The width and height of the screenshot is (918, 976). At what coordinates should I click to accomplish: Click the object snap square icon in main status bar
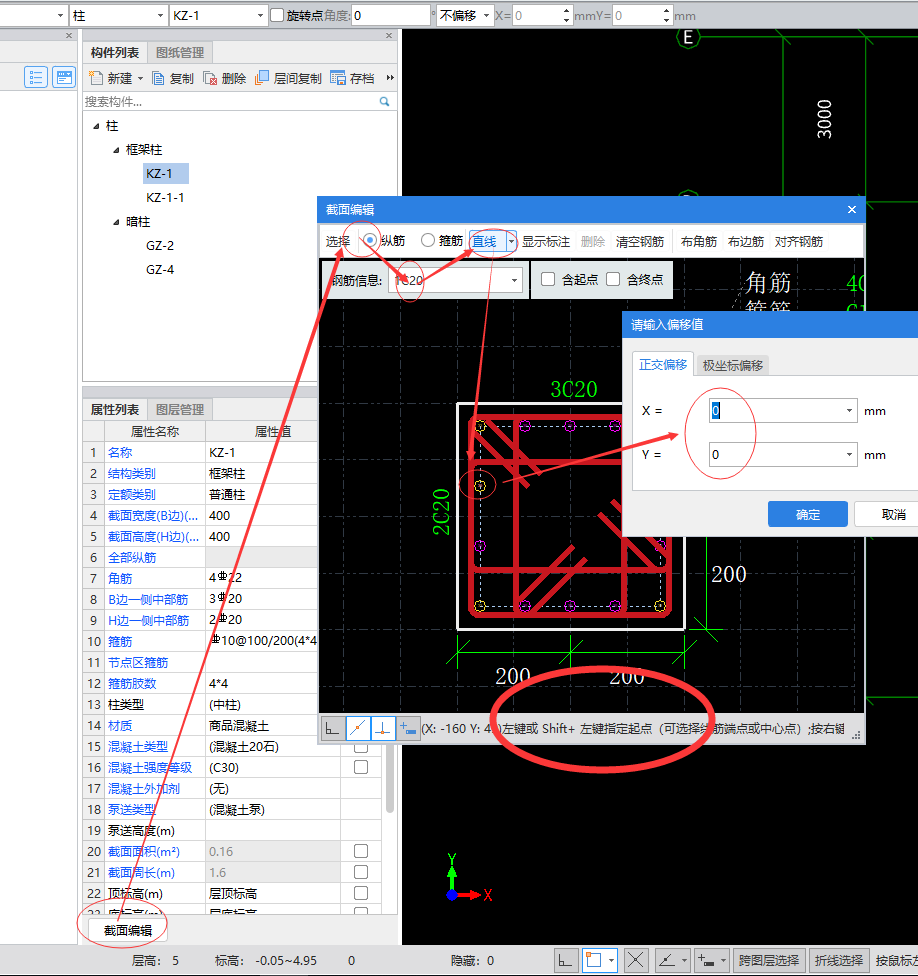(594, 960)
